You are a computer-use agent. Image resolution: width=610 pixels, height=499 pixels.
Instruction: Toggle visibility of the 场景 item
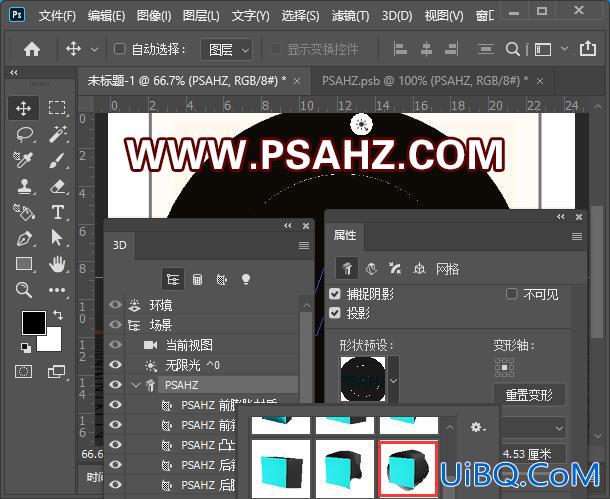(115, 324)
